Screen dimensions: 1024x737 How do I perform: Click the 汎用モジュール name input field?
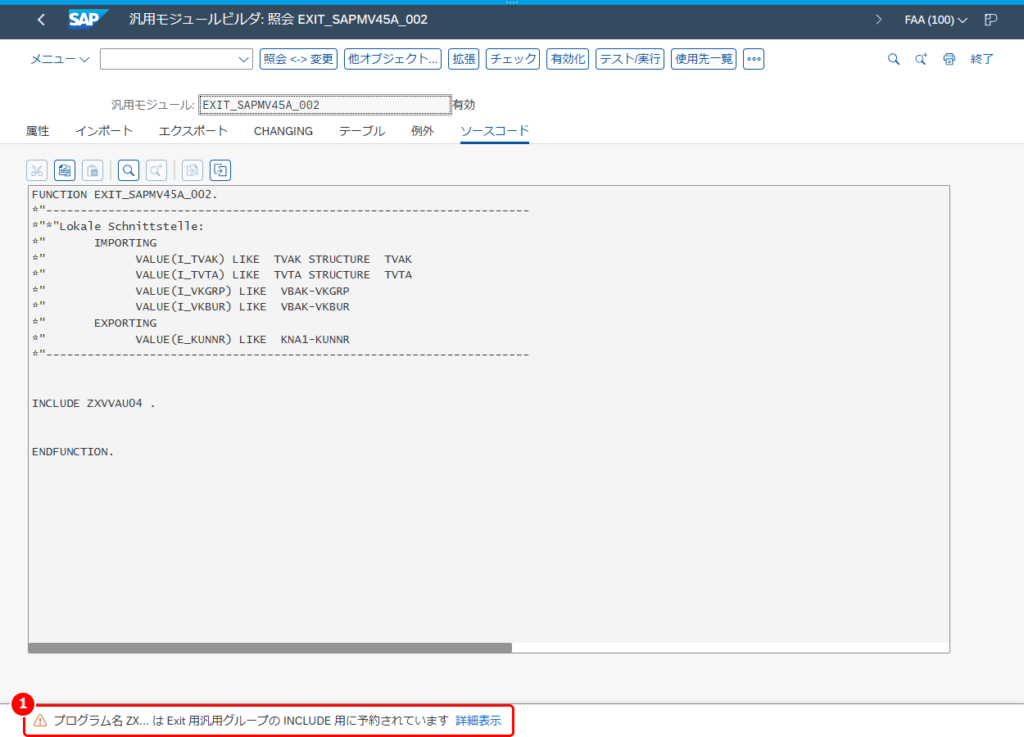(x=325, y=105)
